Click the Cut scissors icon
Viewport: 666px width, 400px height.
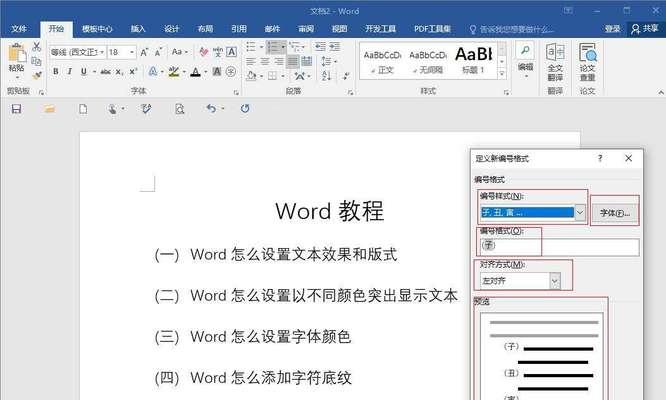37,47
